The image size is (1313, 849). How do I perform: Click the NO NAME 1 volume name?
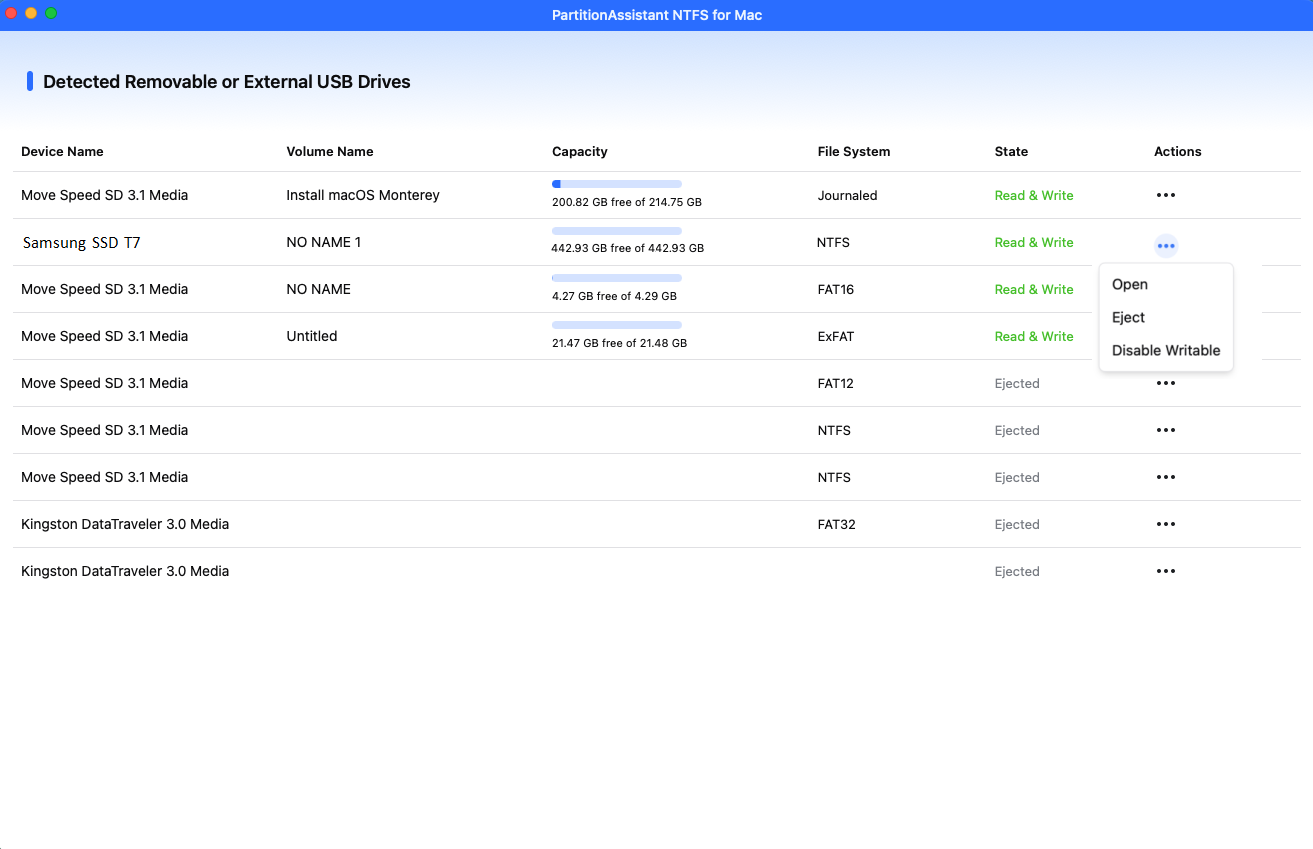[322, 242]
